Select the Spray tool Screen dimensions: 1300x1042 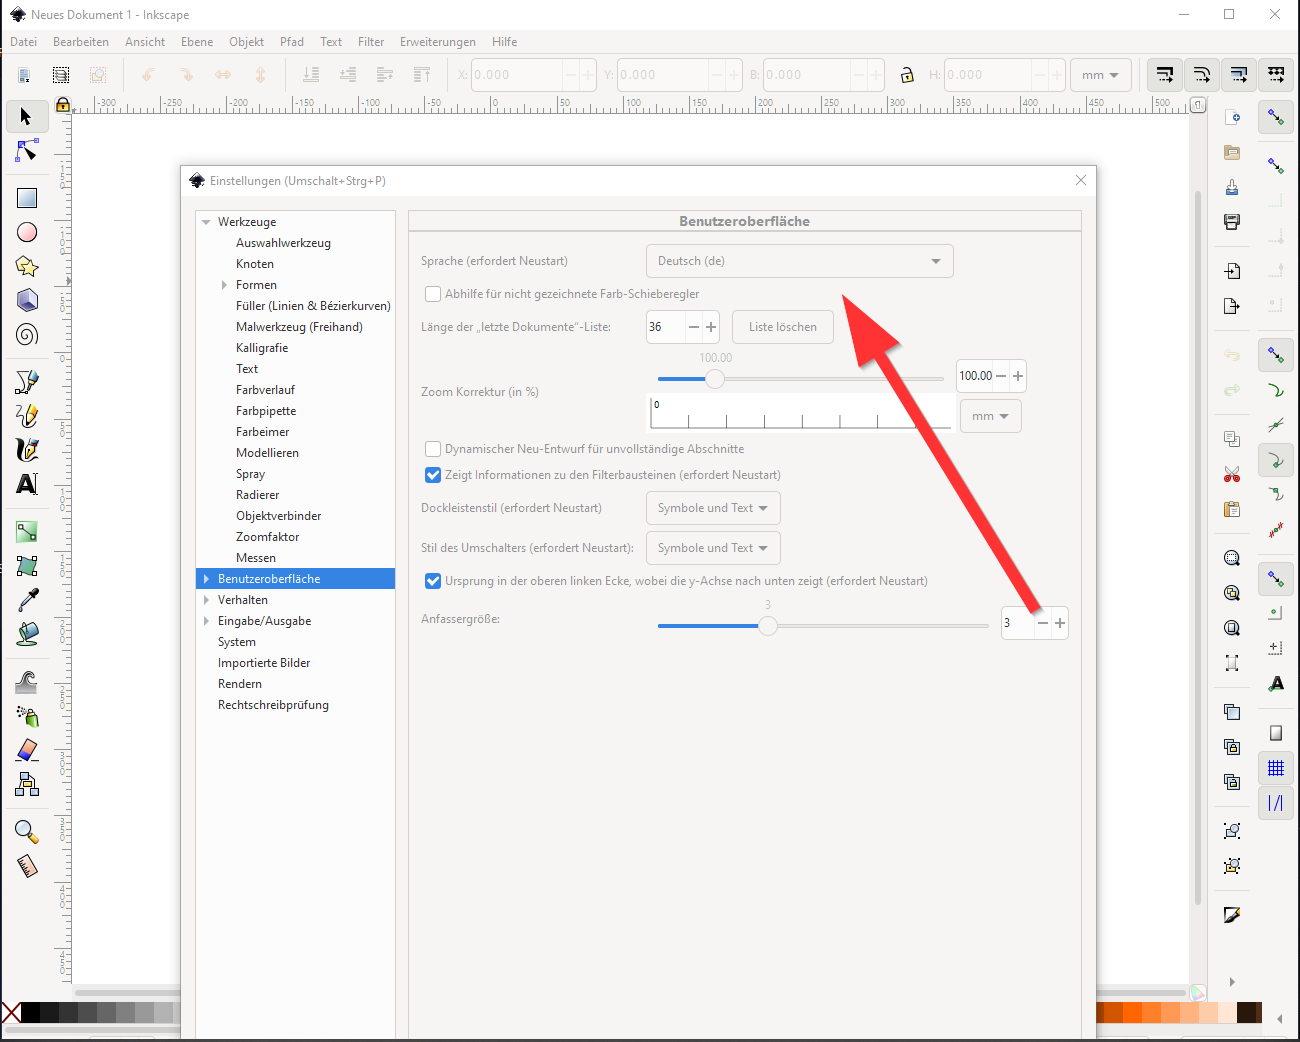point(26,716)
